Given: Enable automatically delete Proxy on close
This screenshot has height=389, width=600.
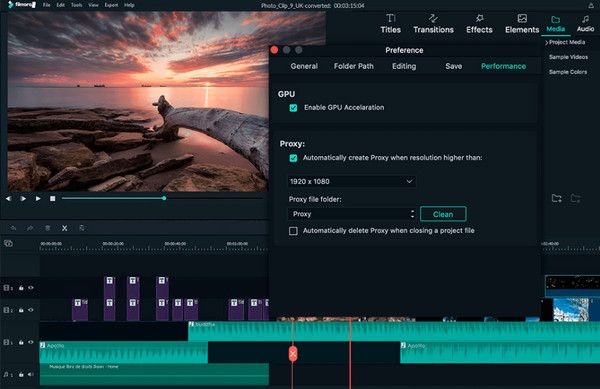Looking at the screenshot, I should 293,231.
